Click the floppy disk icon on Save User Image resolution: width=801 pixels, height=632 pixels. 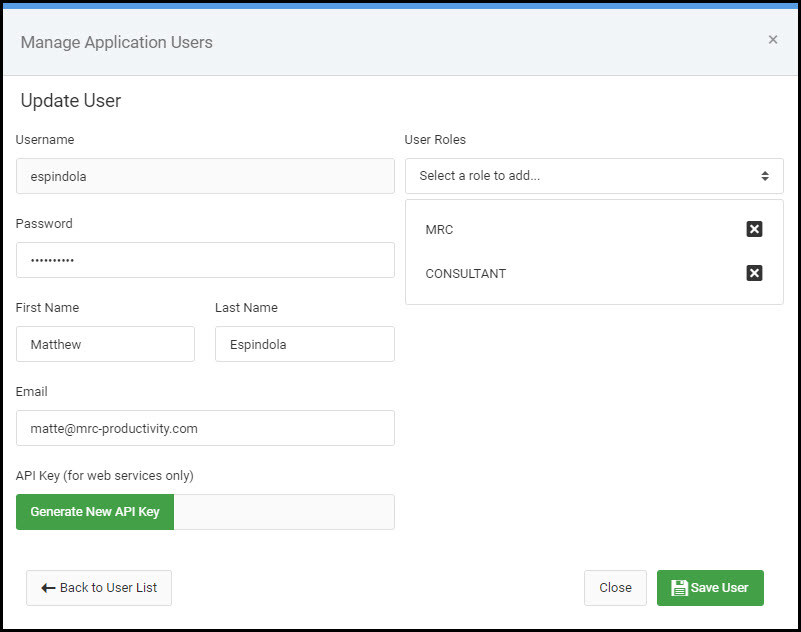pos(679,588)
